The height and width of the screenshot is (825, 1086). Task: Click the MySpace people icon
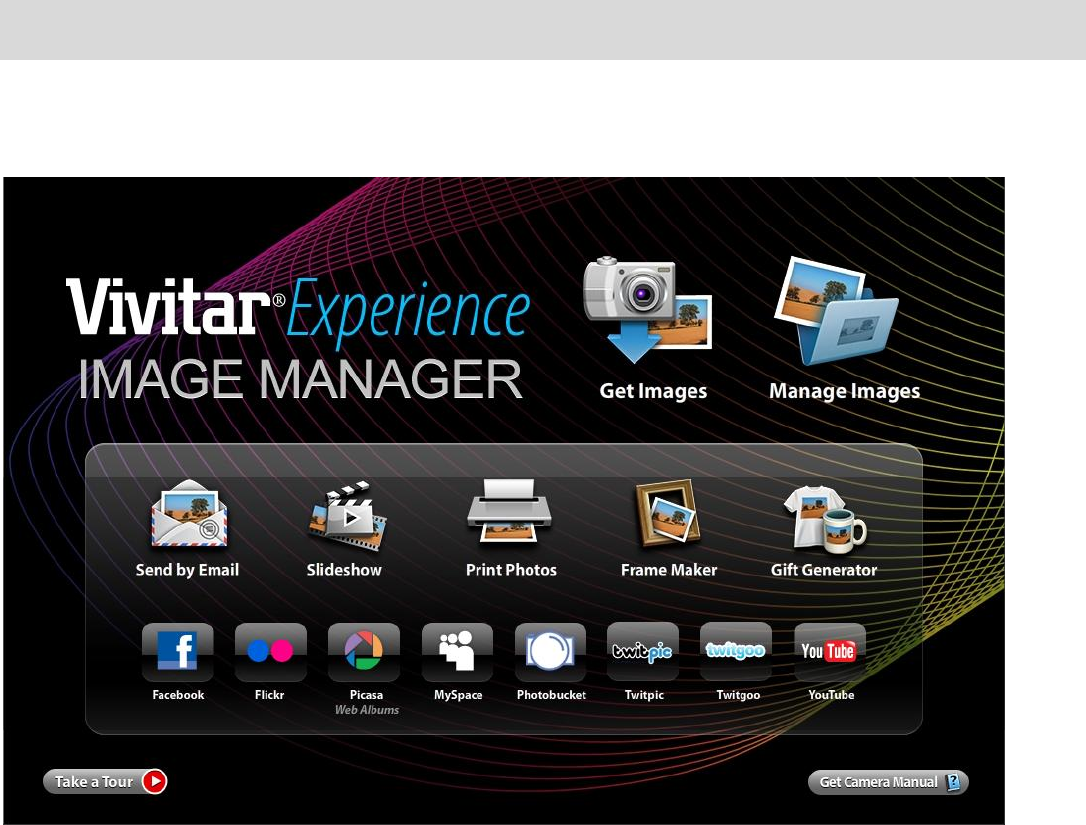click(457, 652)
